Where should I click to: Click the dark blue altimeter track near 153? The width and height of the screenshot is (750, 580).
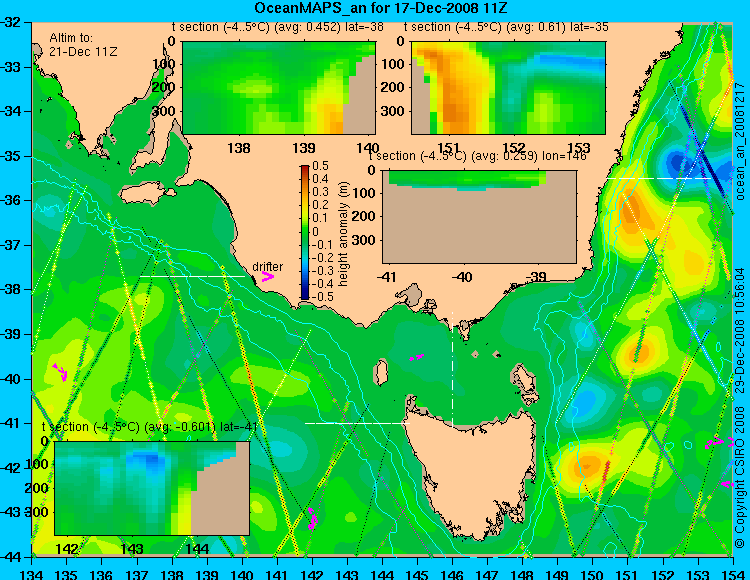(703, 149)
